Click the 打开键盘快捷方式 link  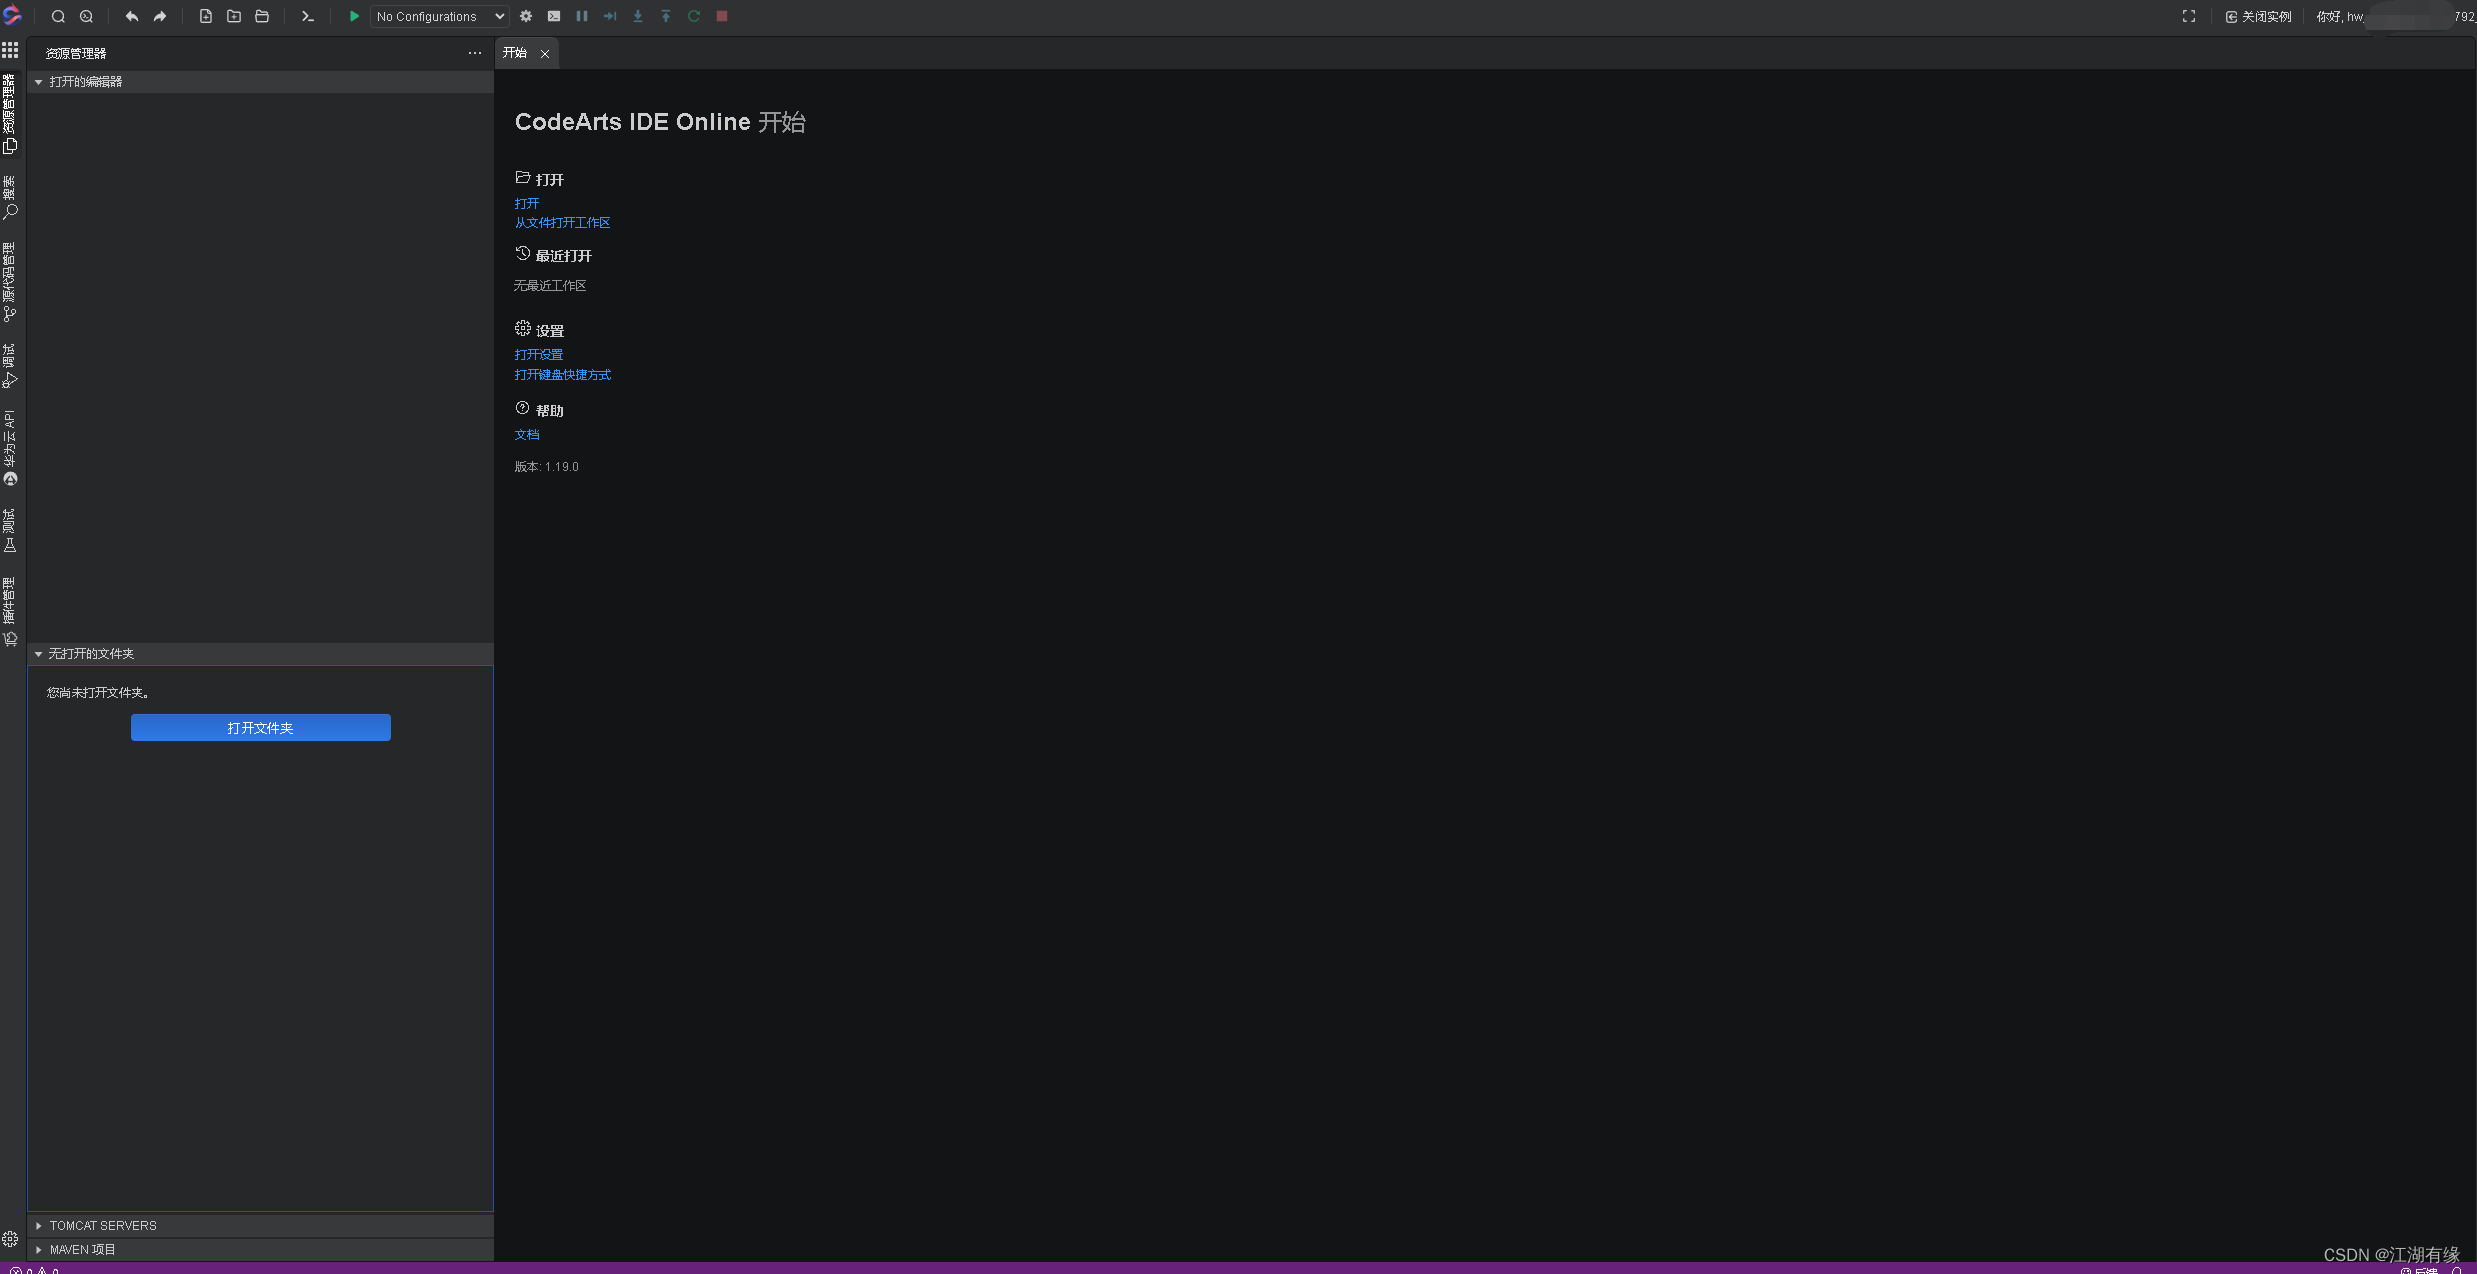(x=563, y=375)
